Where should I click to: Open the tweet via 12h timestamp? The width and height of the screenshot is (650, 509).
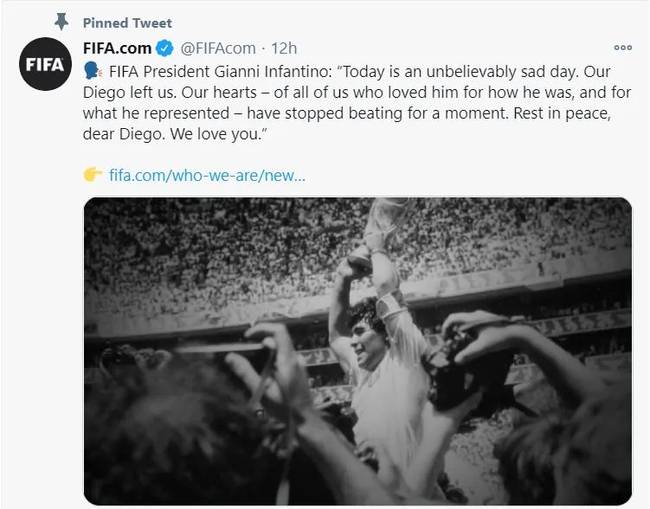point(284,48)
